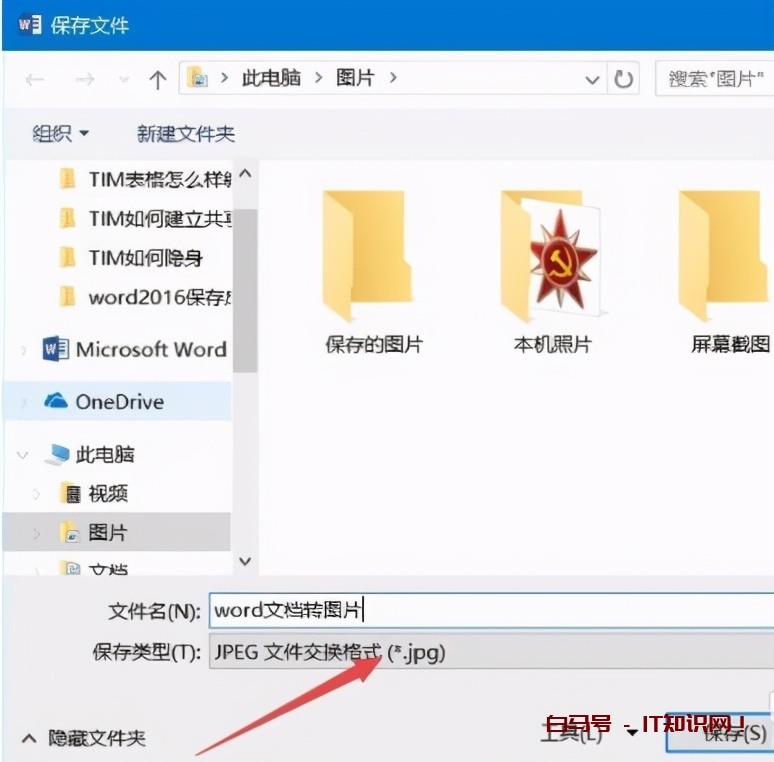Select Microsoft Word in sidebar
774x762 pixels.
tap(150, 349)
